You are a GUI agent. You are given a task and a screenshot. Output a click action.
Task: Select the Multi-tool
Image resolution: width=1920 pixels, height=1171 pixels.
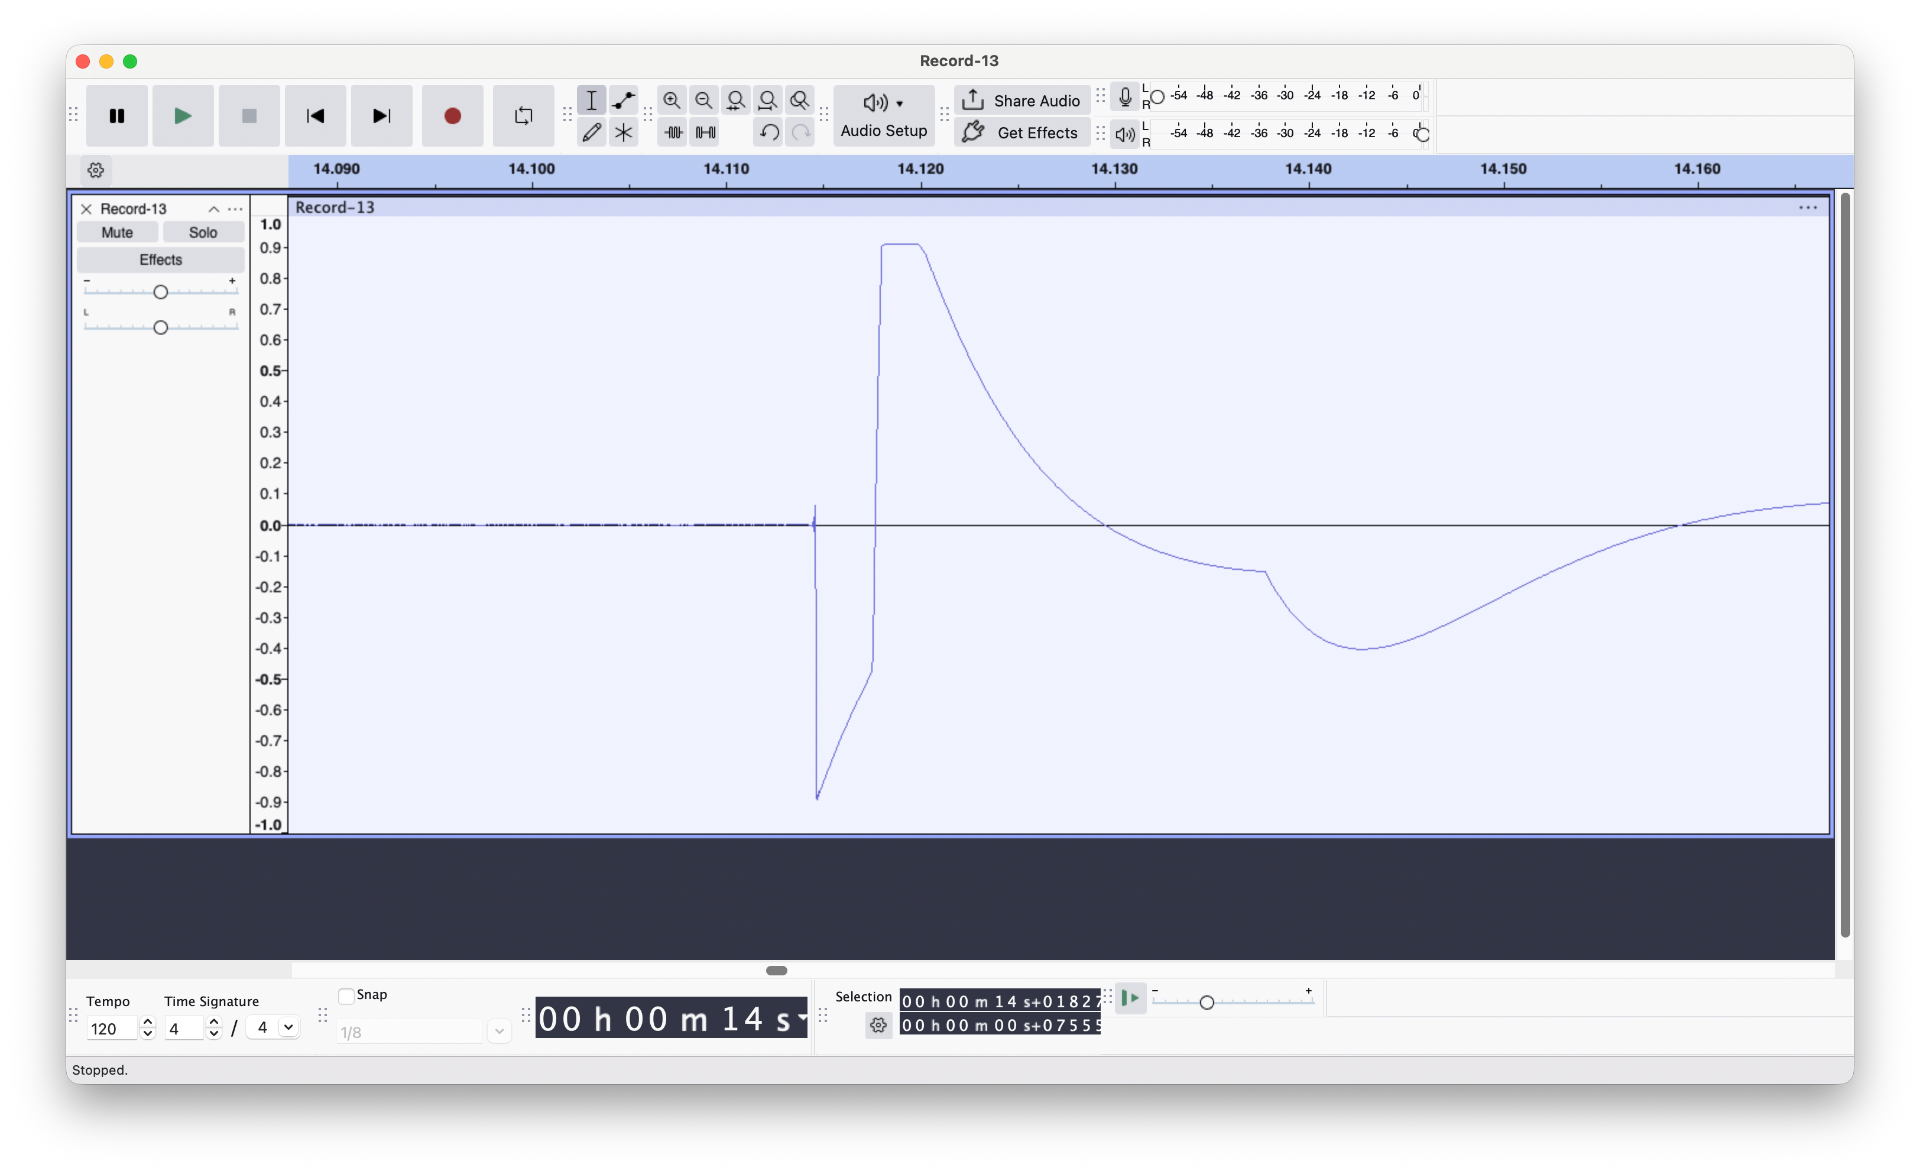[x=623, y=131]
